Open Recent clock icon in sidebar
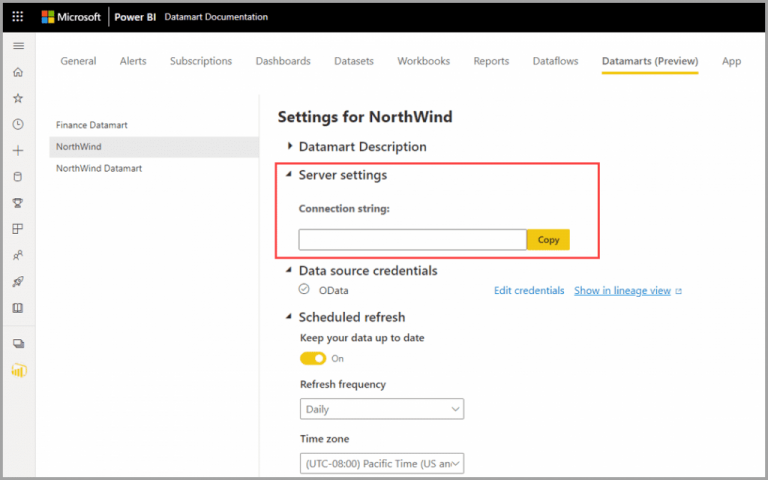768x480 pixels. tap(18, 124)
